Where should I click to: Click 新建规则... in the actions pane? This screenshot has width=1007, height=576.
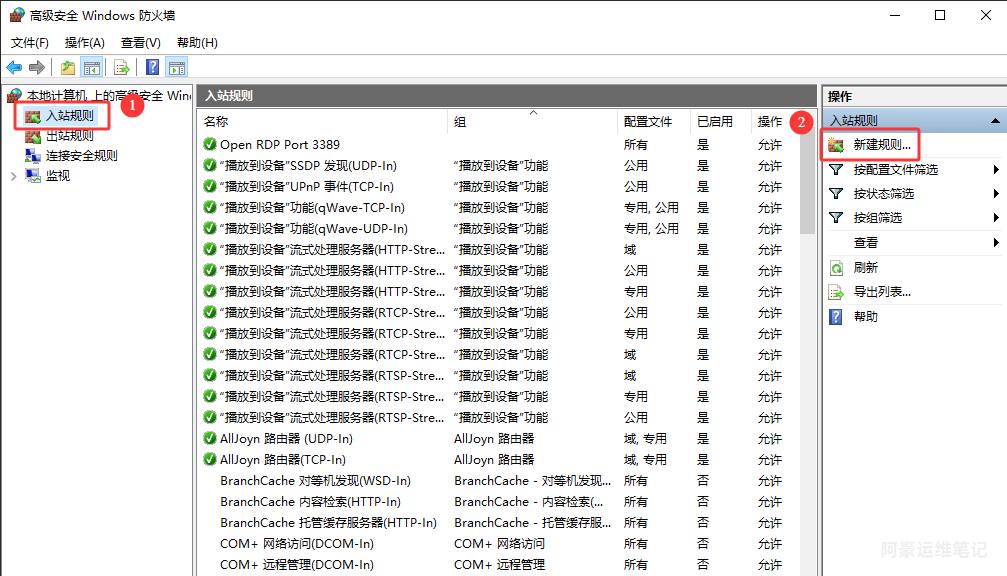(881, 145)
